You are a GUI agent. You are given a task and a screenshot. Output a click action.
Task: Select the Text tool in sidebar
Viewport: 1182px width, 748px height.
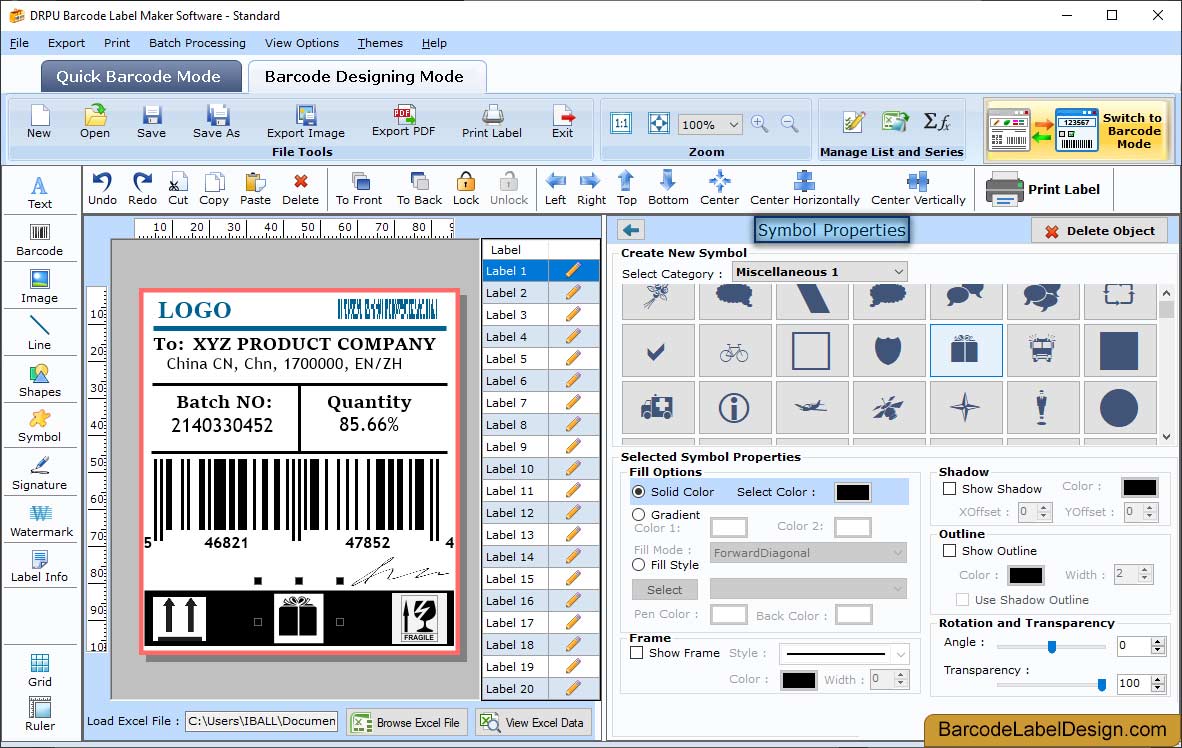coord(39,192)
